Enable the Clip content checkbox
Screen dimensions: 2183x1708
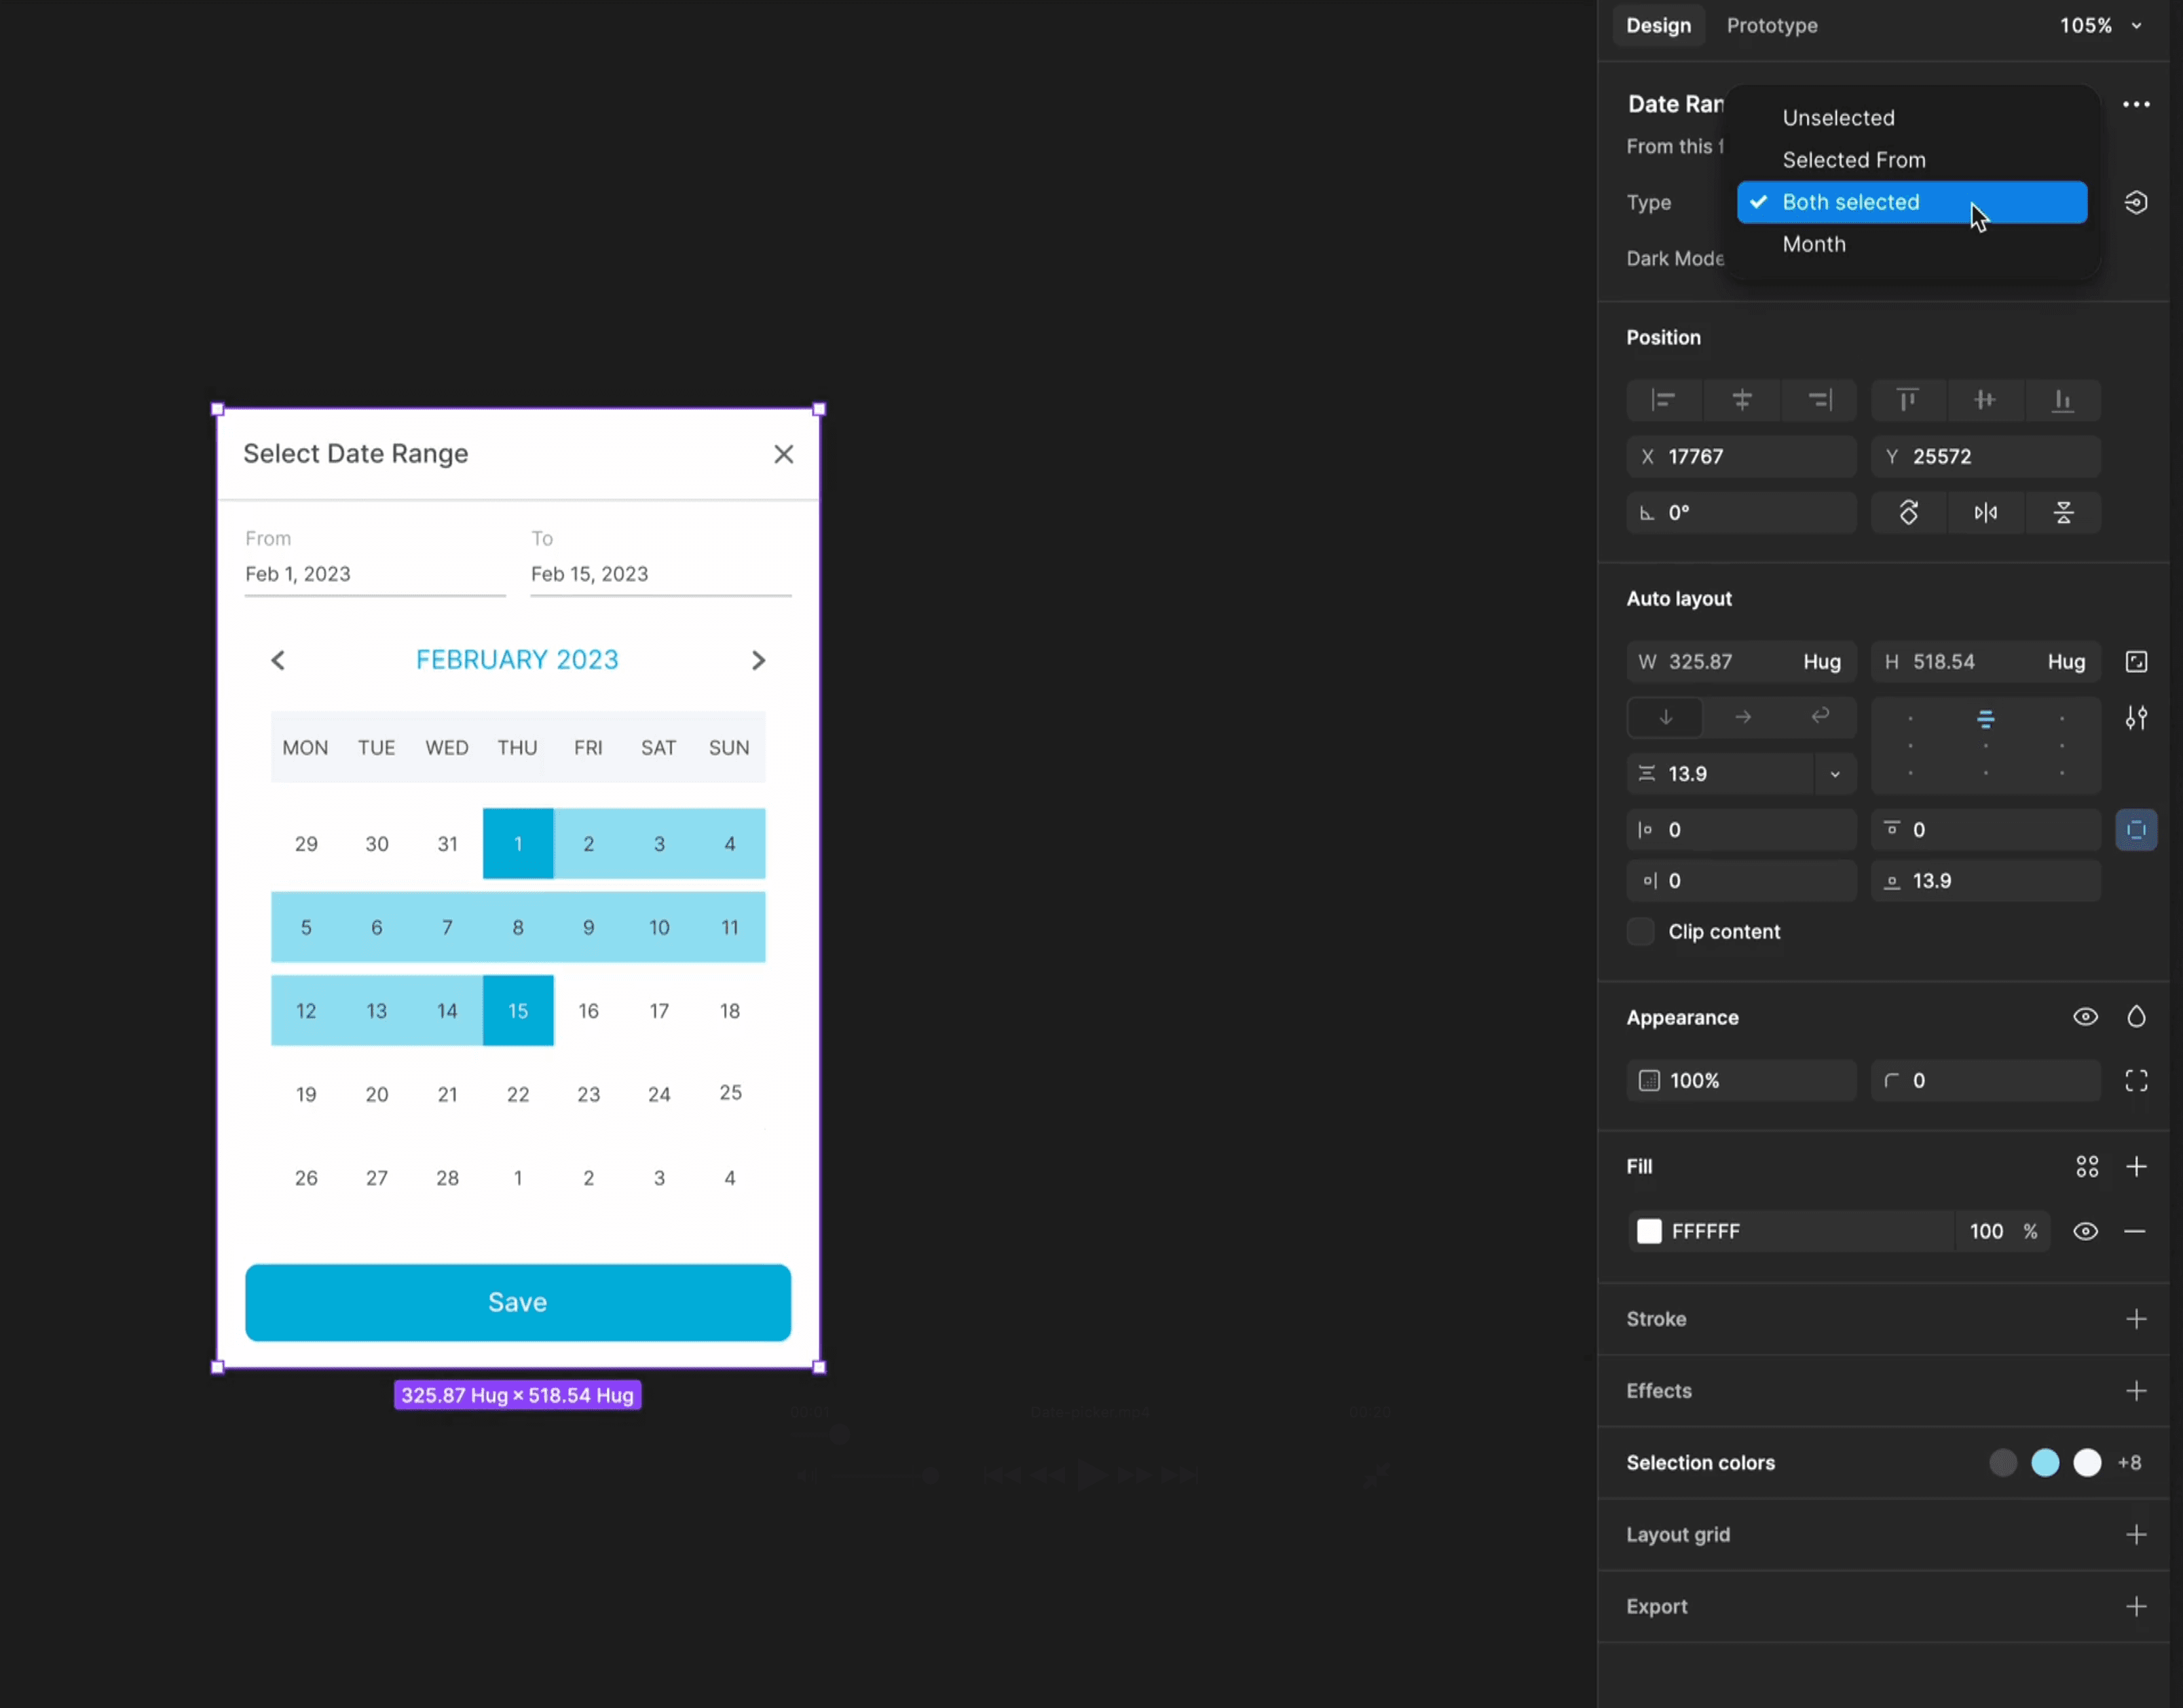tap(1640, 932)
